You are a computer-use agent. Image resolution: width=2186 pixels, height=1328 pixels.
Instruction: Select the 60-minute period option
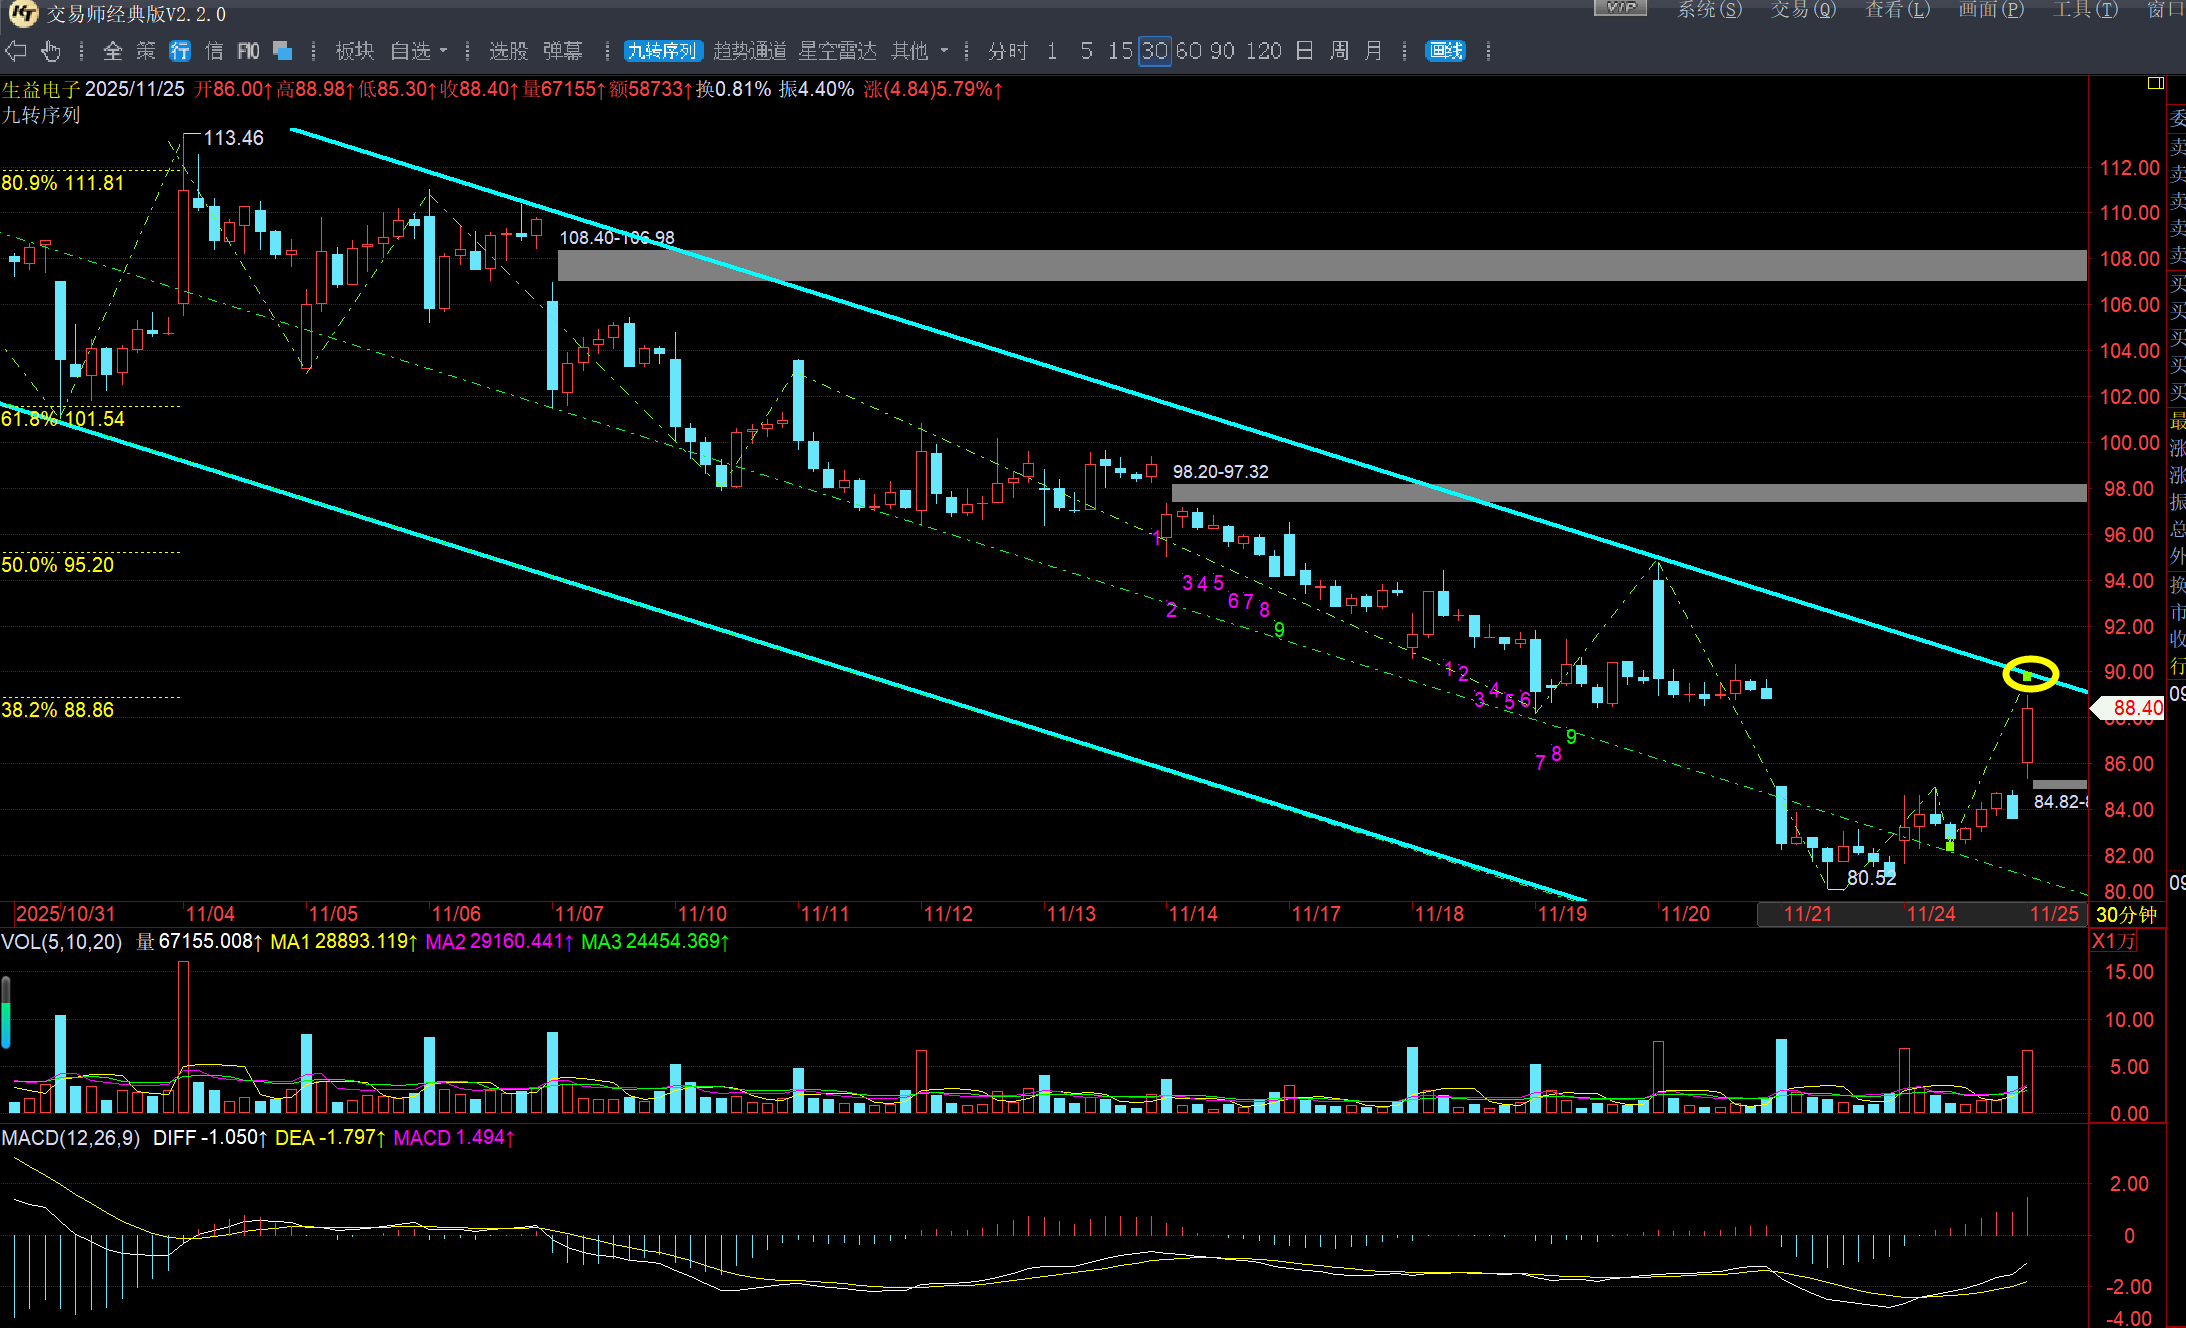(x=1188, y=51)
